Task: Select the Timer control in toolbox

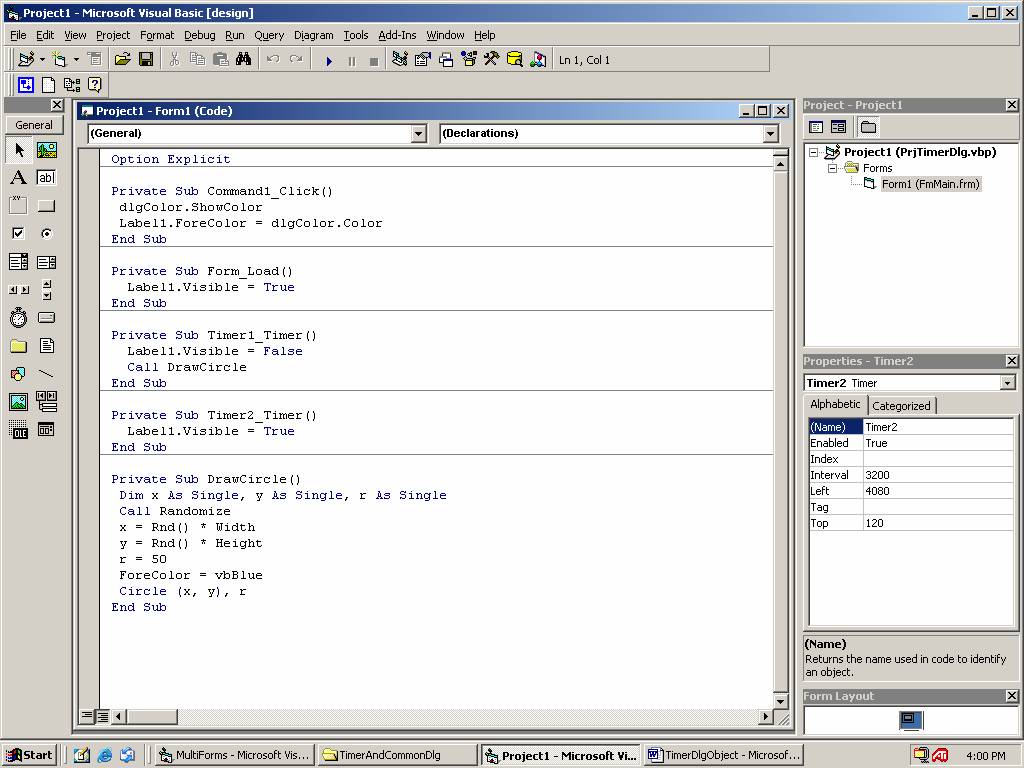Action: 18,318
